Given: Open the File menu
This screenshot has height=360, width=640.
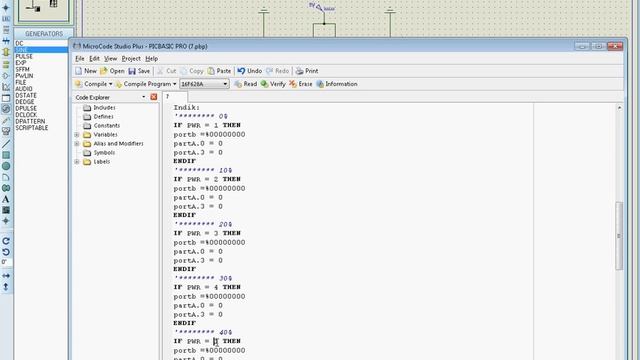Looking at the screenshot, I should click(80, 59).
